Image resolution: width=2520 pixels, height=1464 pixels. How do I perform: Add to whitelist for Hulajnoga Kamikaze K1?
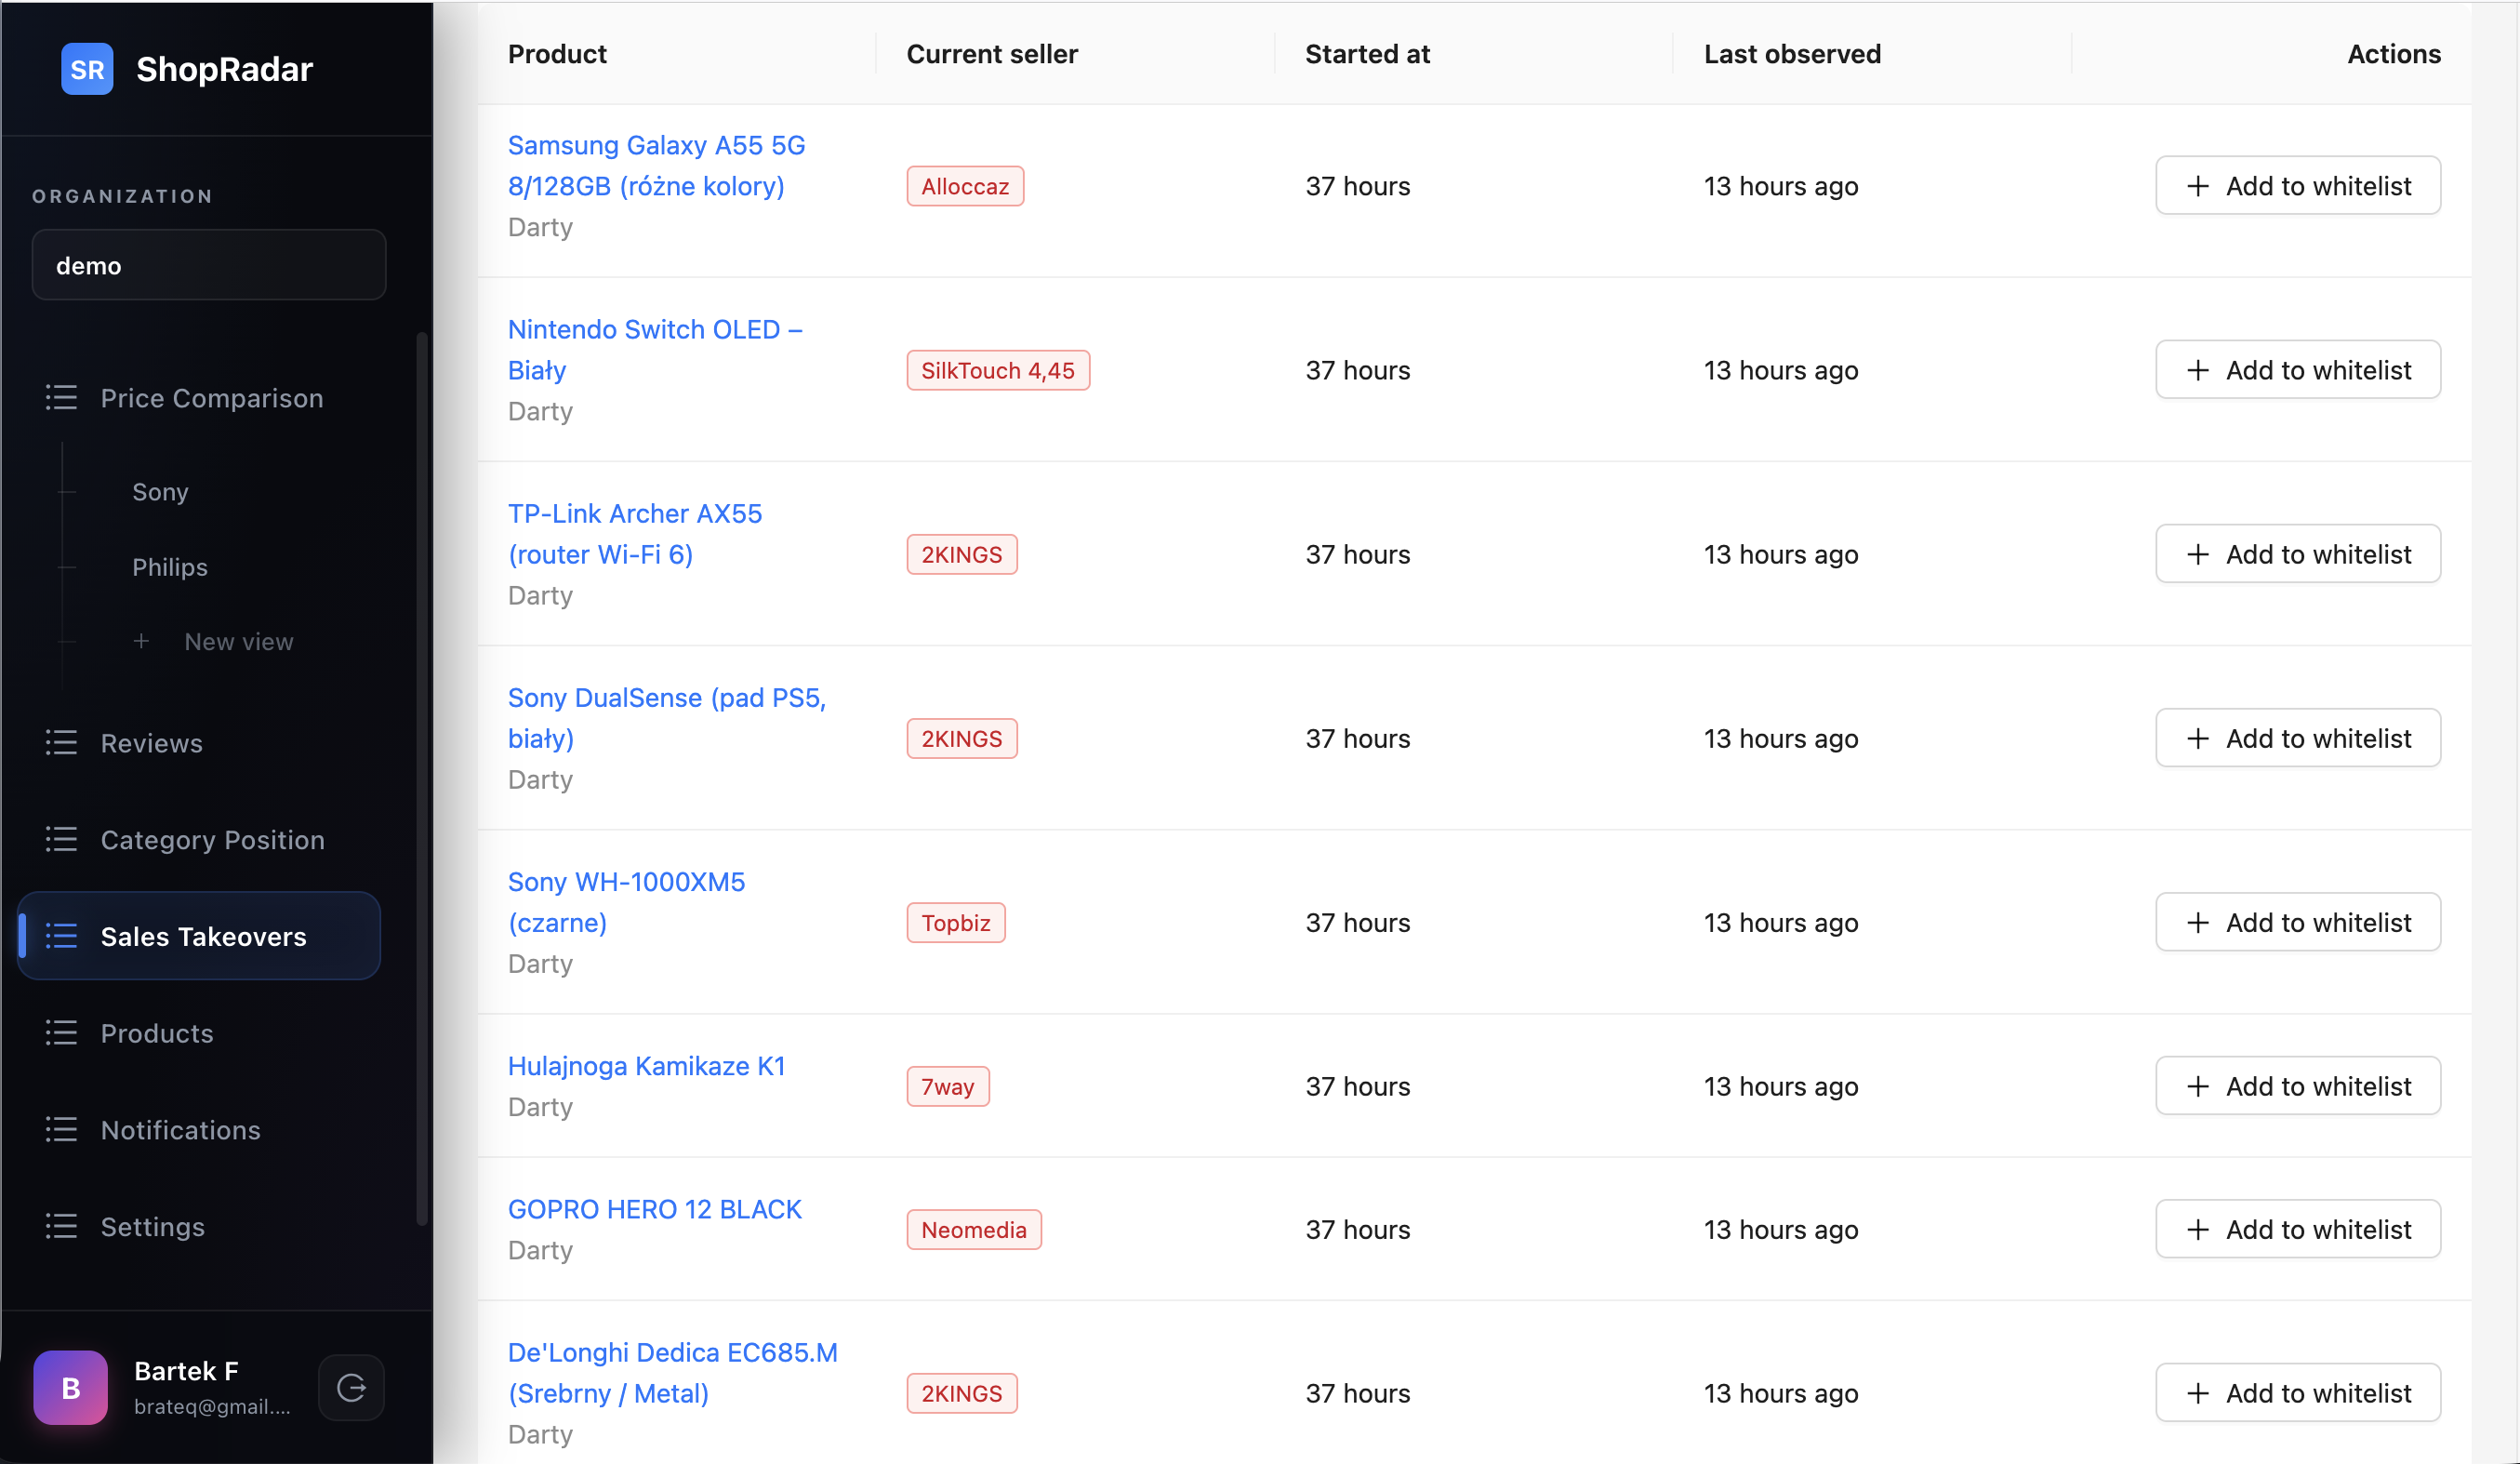(2297, 1086)
